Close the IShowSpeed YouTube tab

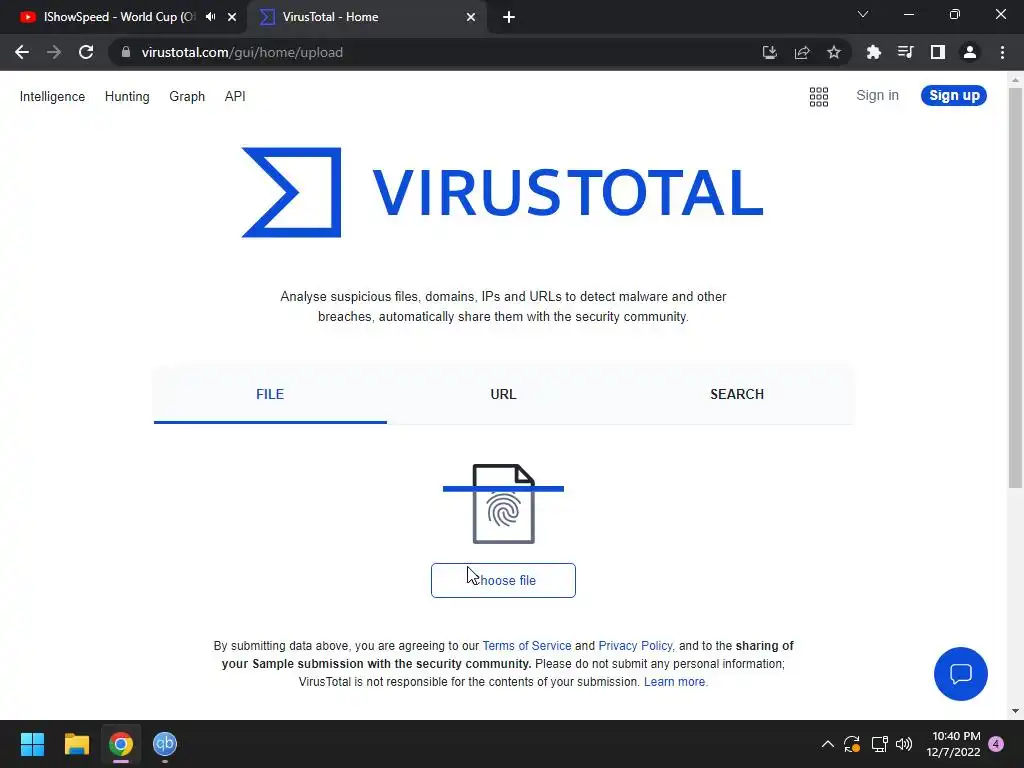pyautogui.click(x=232, y=17)
